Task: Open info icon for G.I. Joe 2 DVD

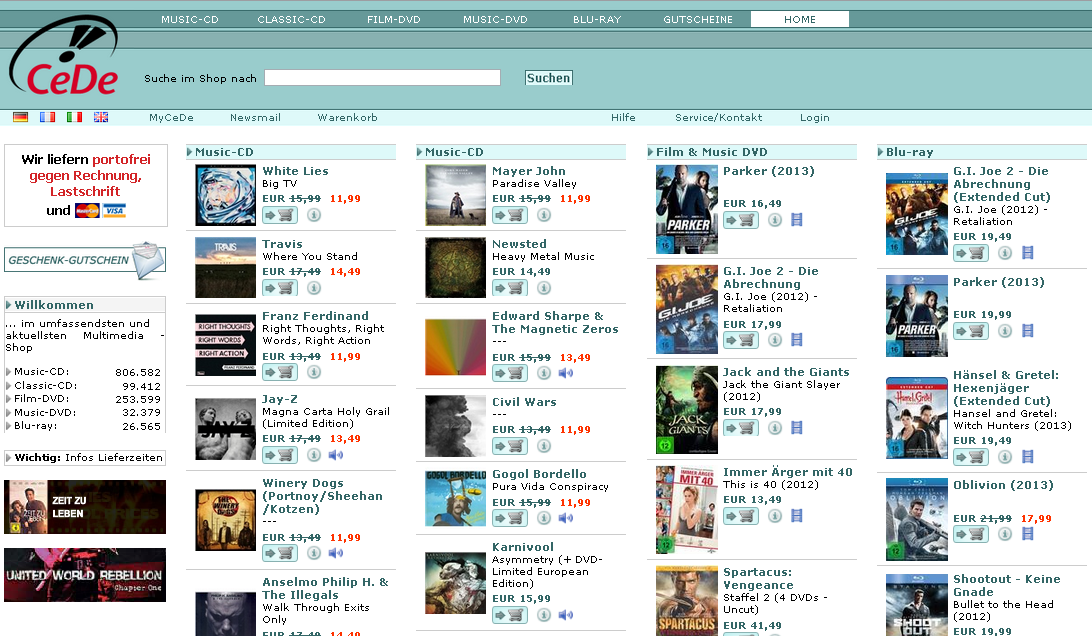Action: point(775,340)
